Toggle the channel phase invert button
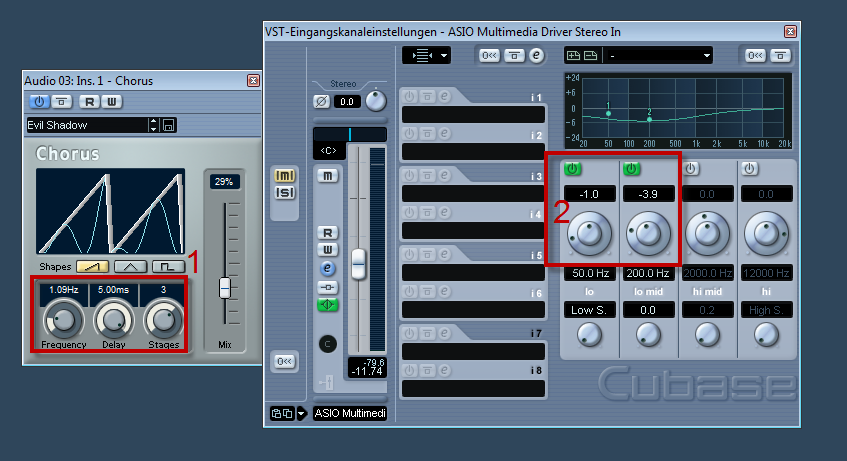The image size is (847, 461). coord(321,101)
